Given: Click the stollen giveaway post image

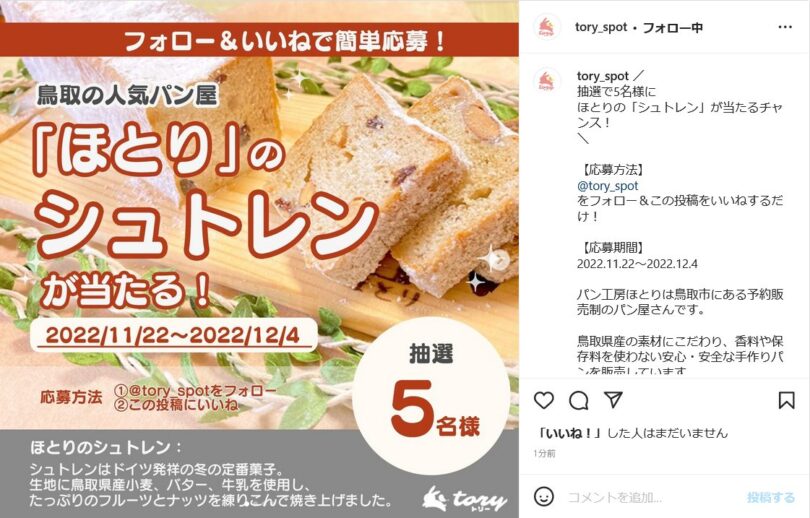Looking at the screenshot, I should (x=259, y=259).
